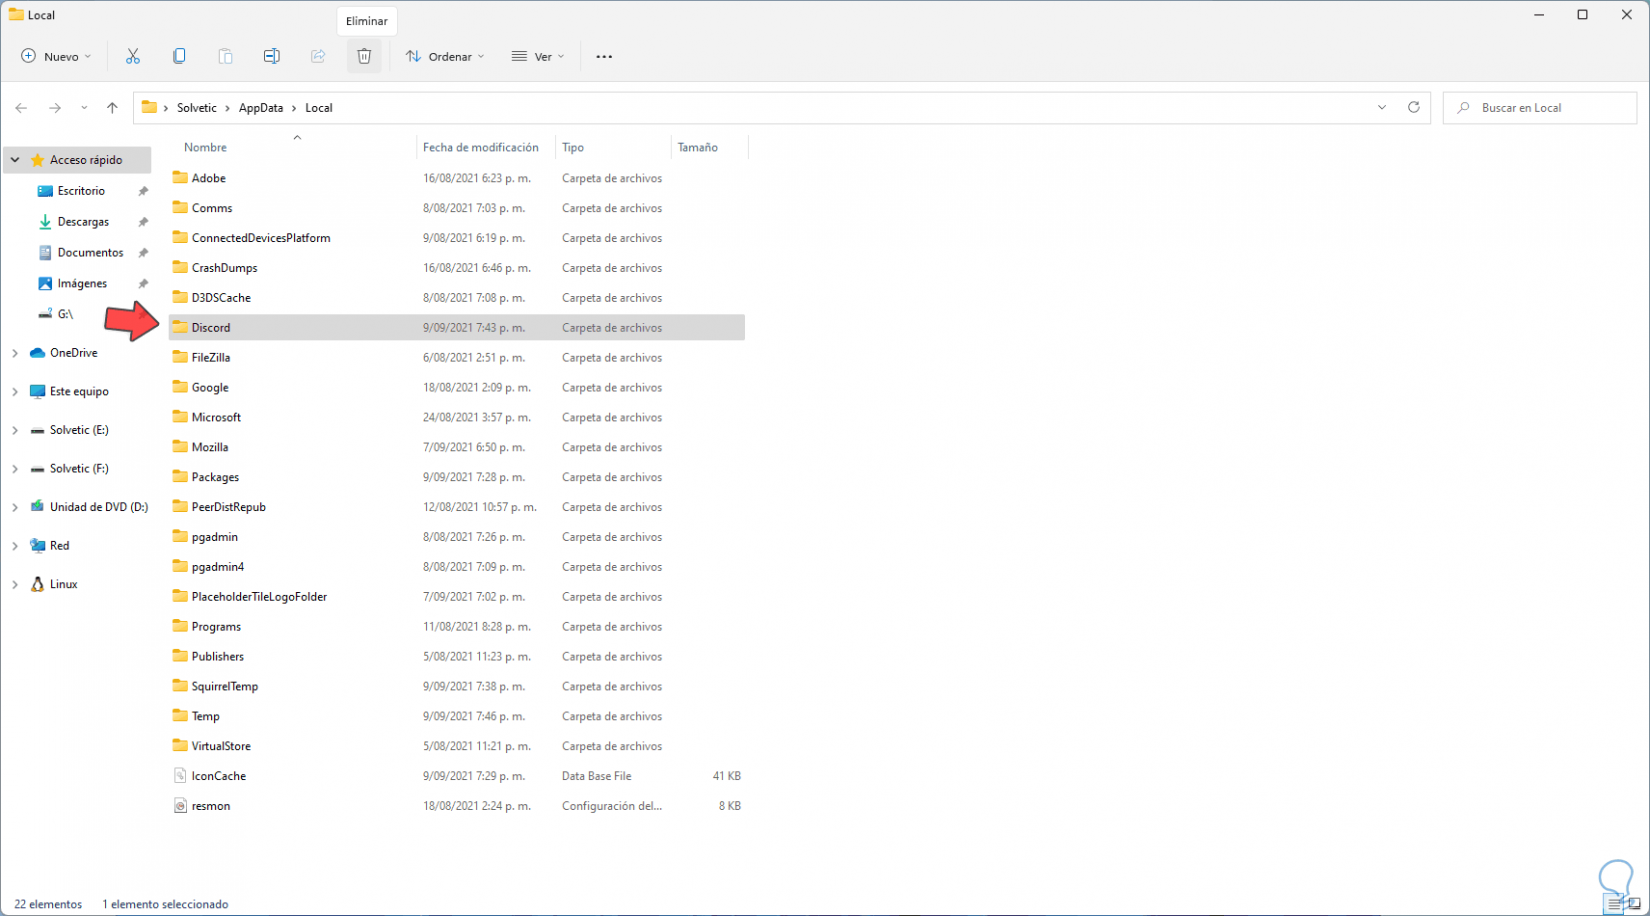Image resolution: width=1650 pixels, height=916 pixels.
Task: Click the Adobe folder icon
Action: (x=180, y=178)
